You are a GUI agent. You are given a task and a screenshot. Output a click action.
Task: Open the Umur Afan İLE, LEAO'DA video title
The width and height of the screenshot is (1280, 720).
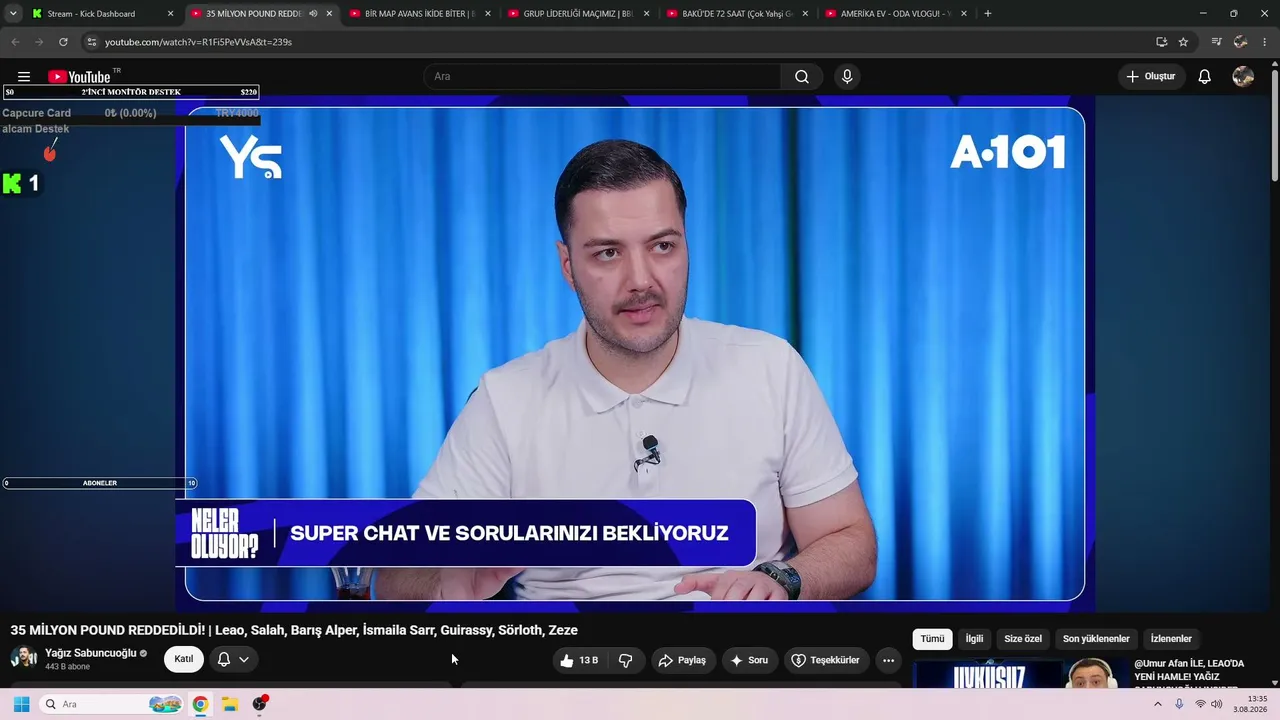pos(1190,675)
